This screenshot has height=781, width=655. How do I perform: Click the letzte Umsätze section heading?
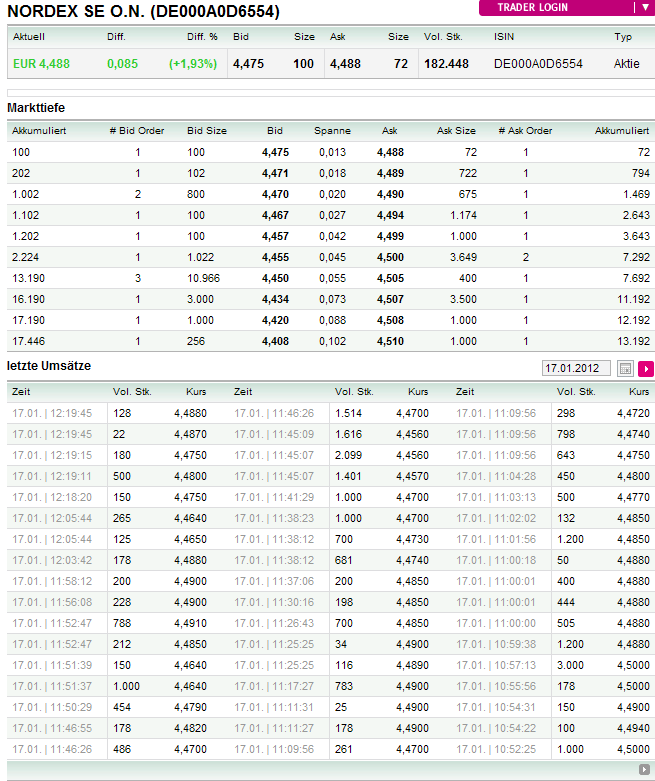point(47,368)
